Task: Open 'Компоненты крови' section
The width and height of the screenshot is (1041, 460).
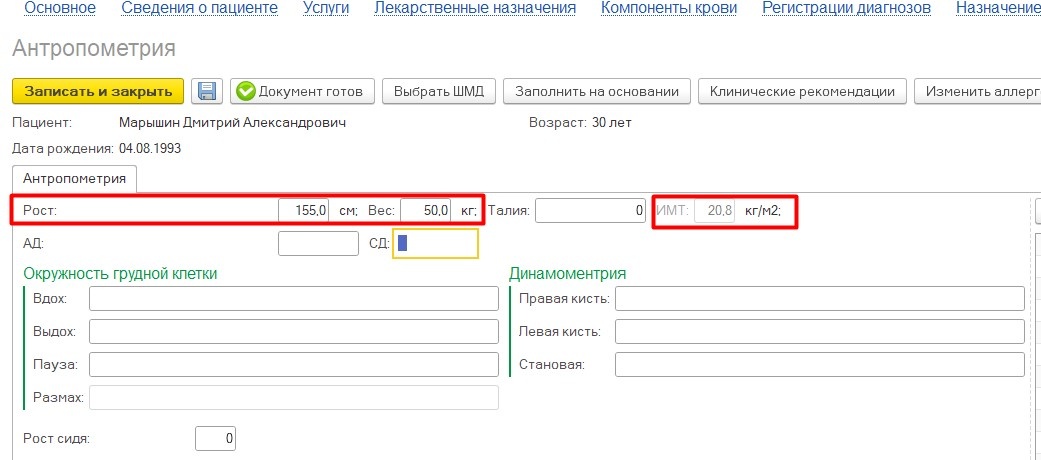Action: pyautogui.click(x=669, y=8)
